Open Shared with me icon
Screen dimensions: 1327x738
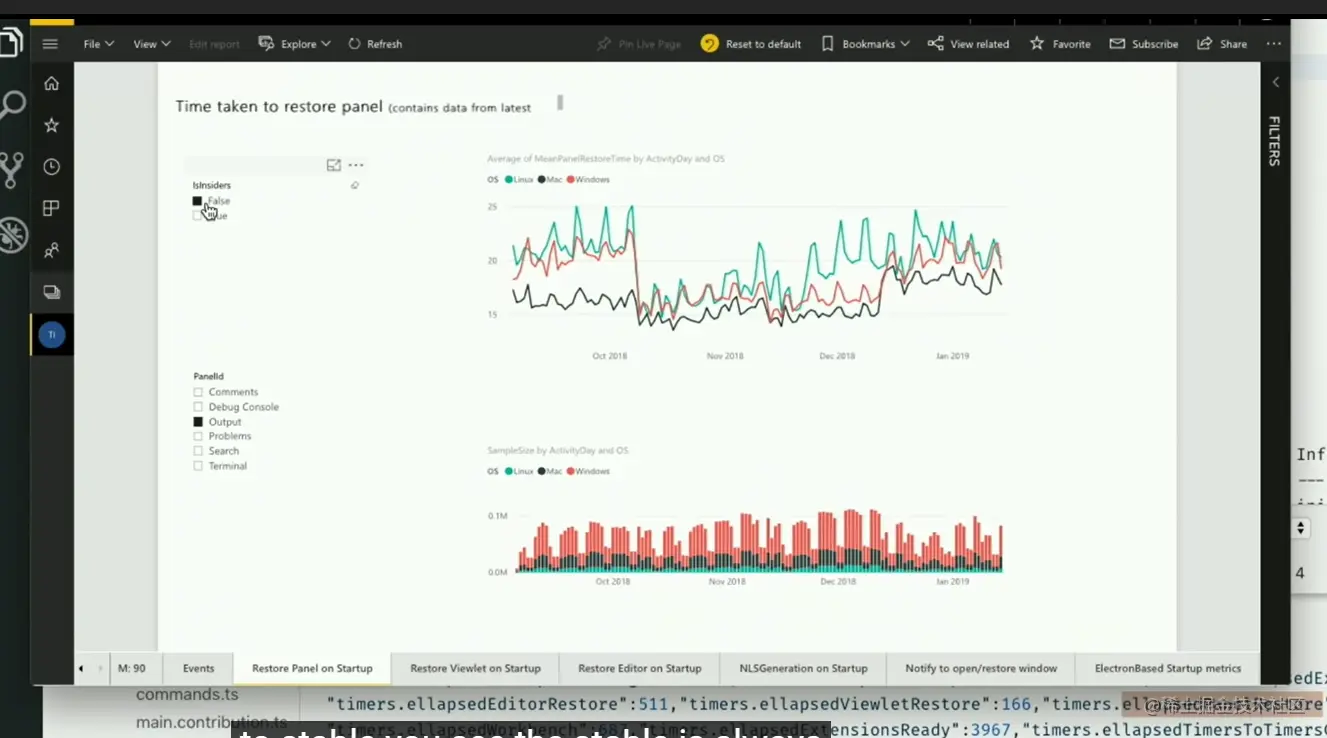pyautogui.click(x=52, y=250)
